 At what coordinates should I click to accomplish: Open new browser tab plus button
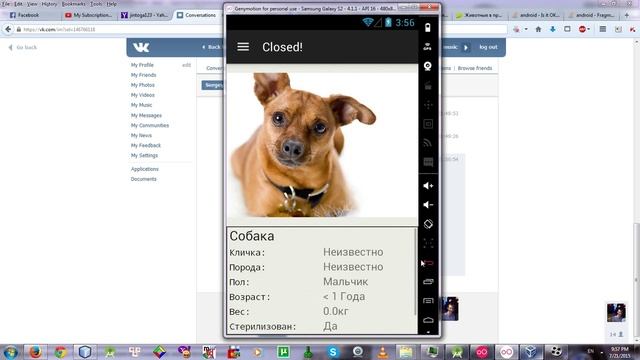point(627,15)
